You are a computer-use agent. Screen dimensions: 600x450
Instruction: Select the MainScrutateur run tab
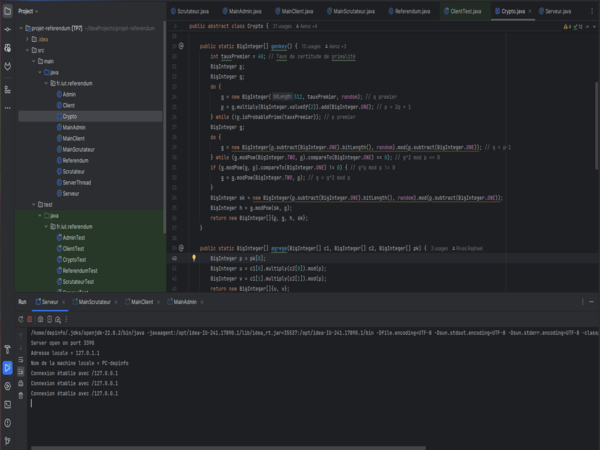94,301
